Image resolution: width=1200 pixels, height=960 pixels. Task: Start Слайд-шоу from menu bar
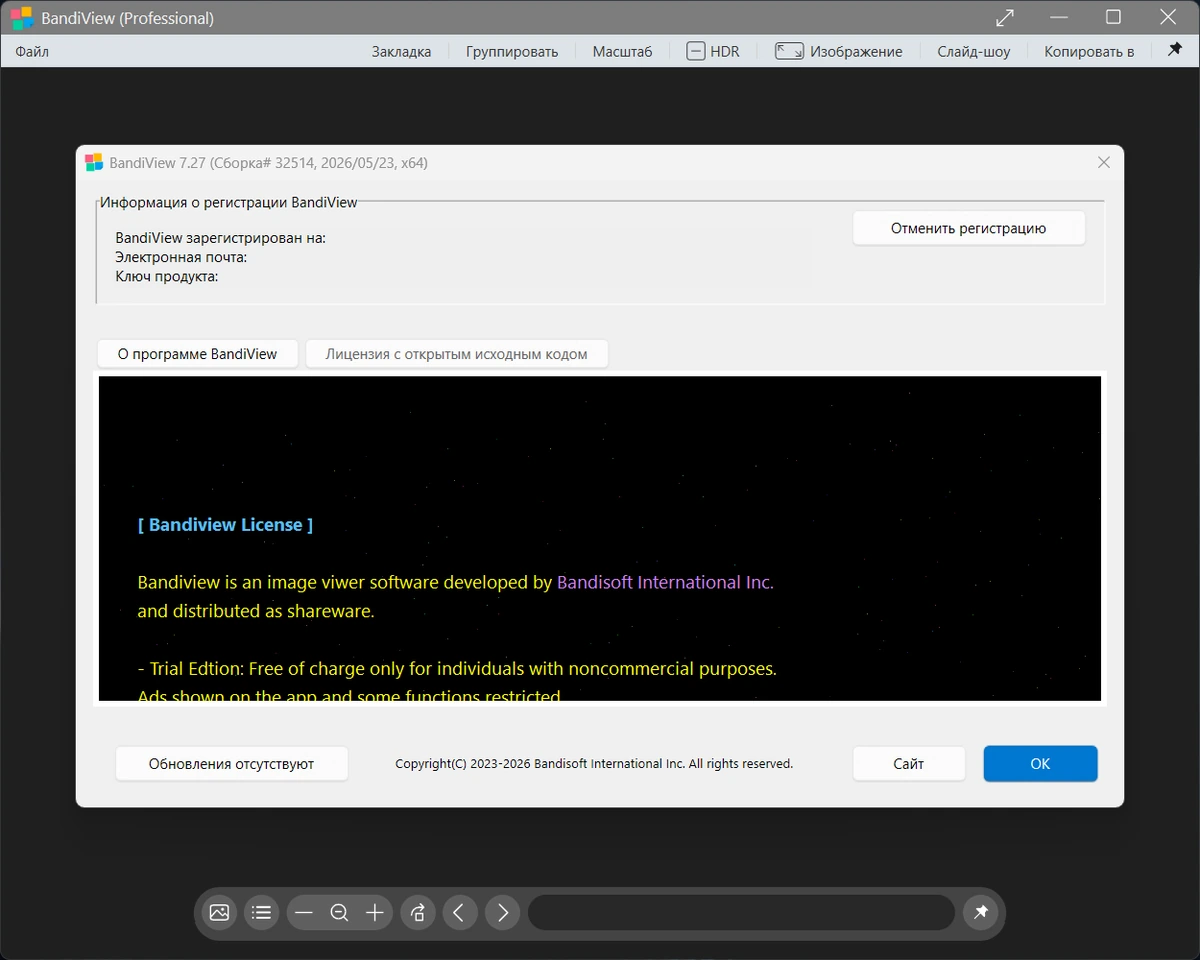click(973, 51)
